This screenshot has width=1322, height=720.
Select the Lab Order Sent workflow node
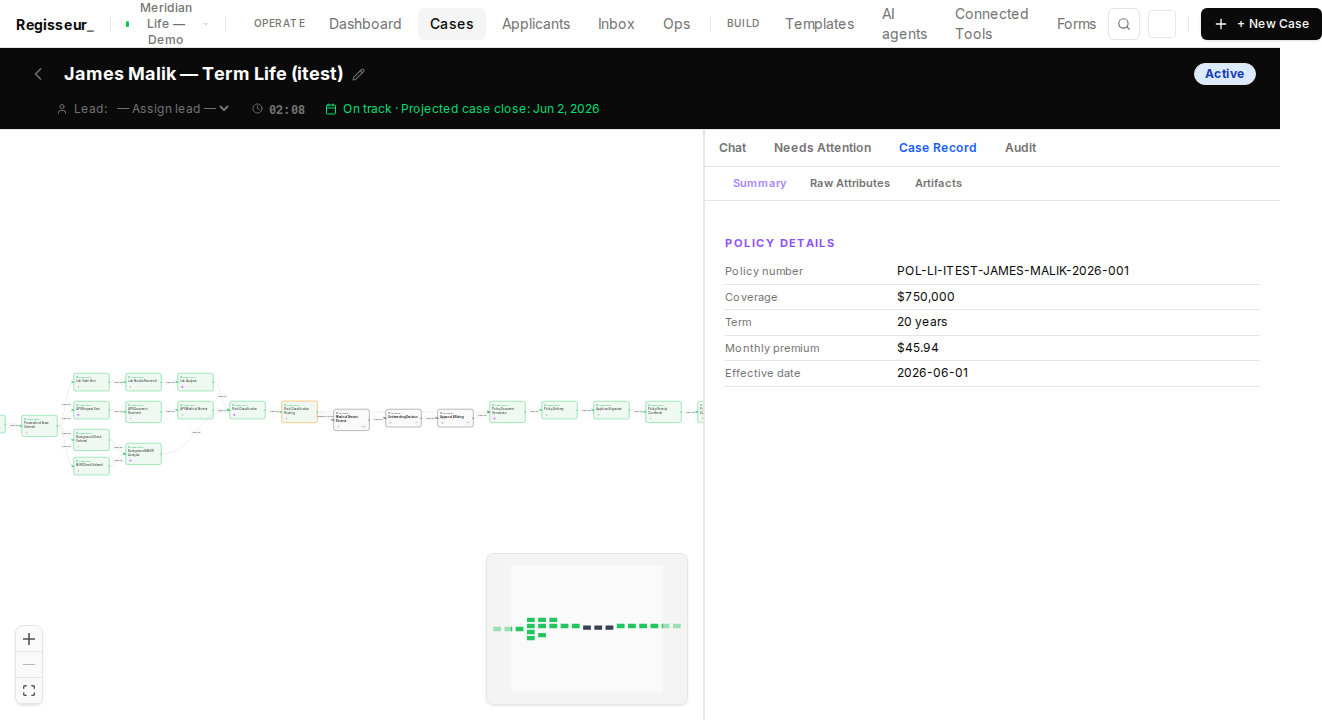91,382
